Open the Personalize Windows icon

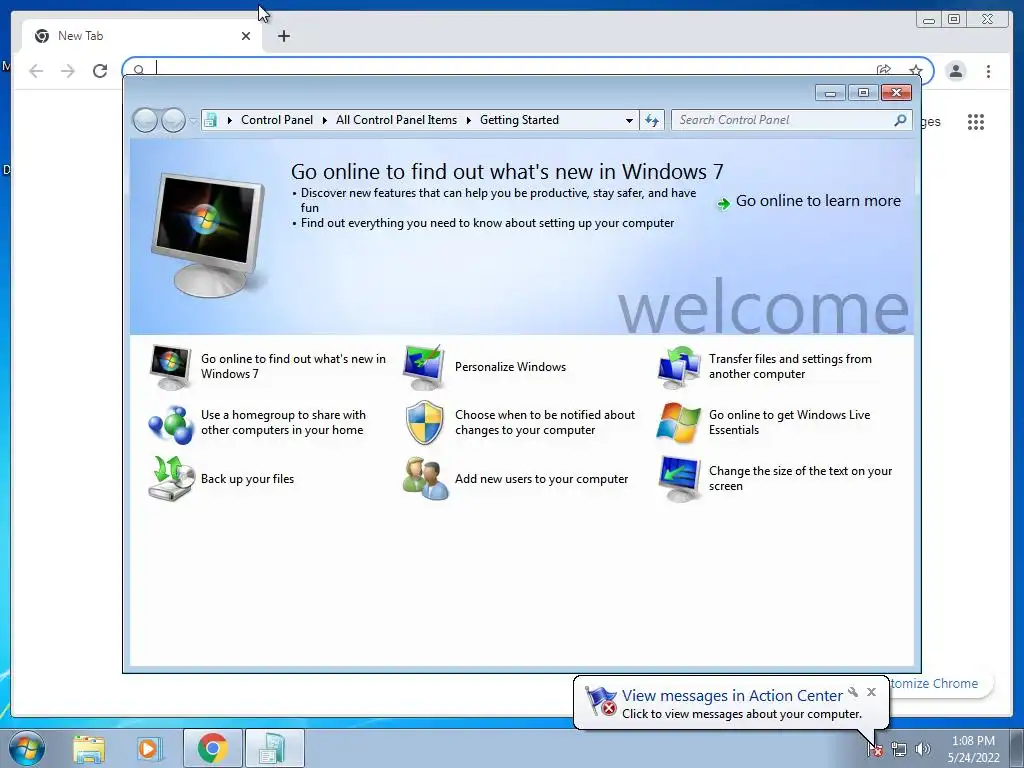click(x=424, y=367)
